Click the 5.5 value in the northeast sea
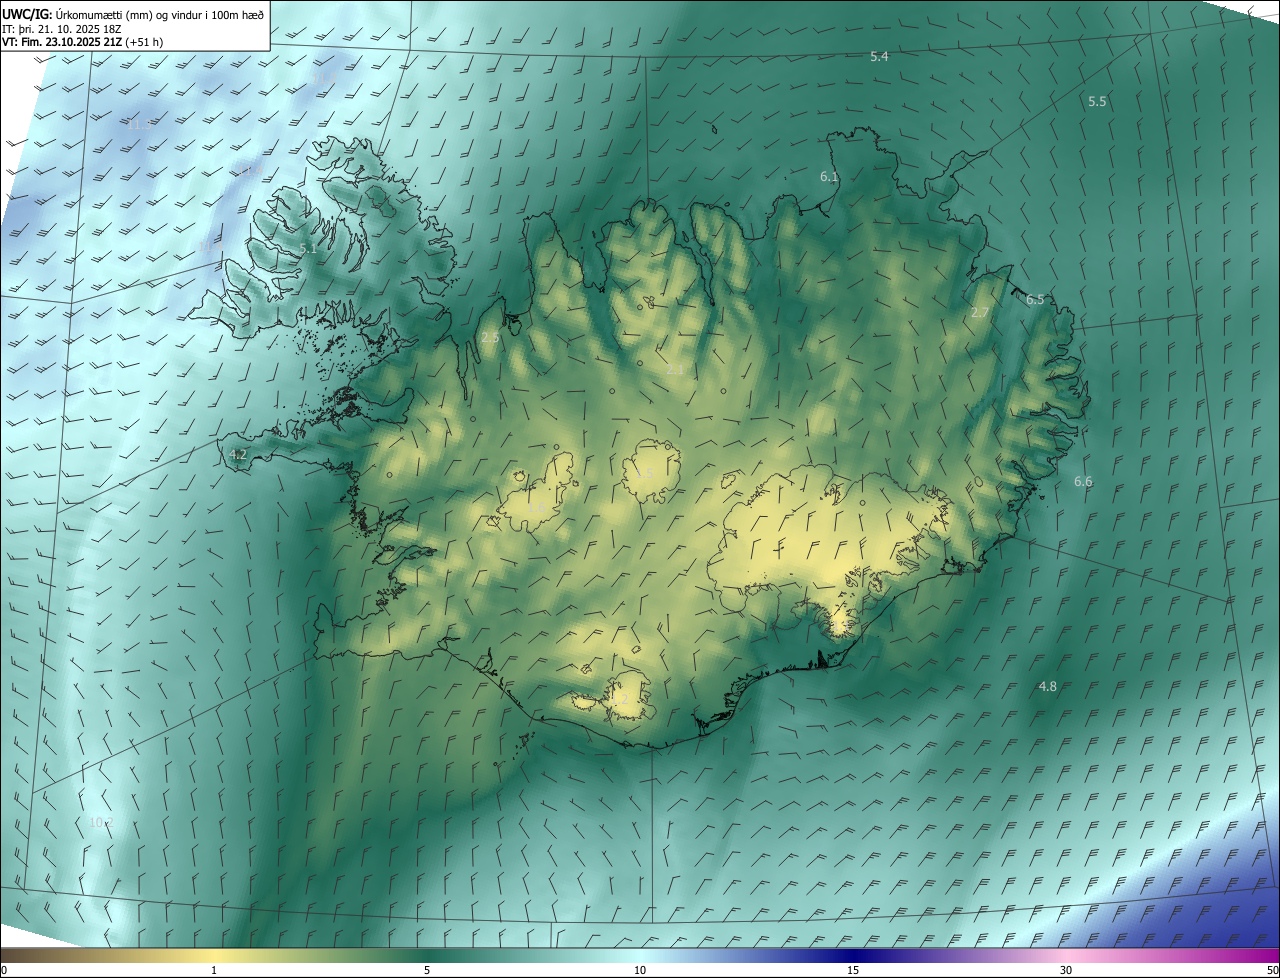Image resolution: width=1280 pixels, height=978 pixels. (x=1097, y=102)
